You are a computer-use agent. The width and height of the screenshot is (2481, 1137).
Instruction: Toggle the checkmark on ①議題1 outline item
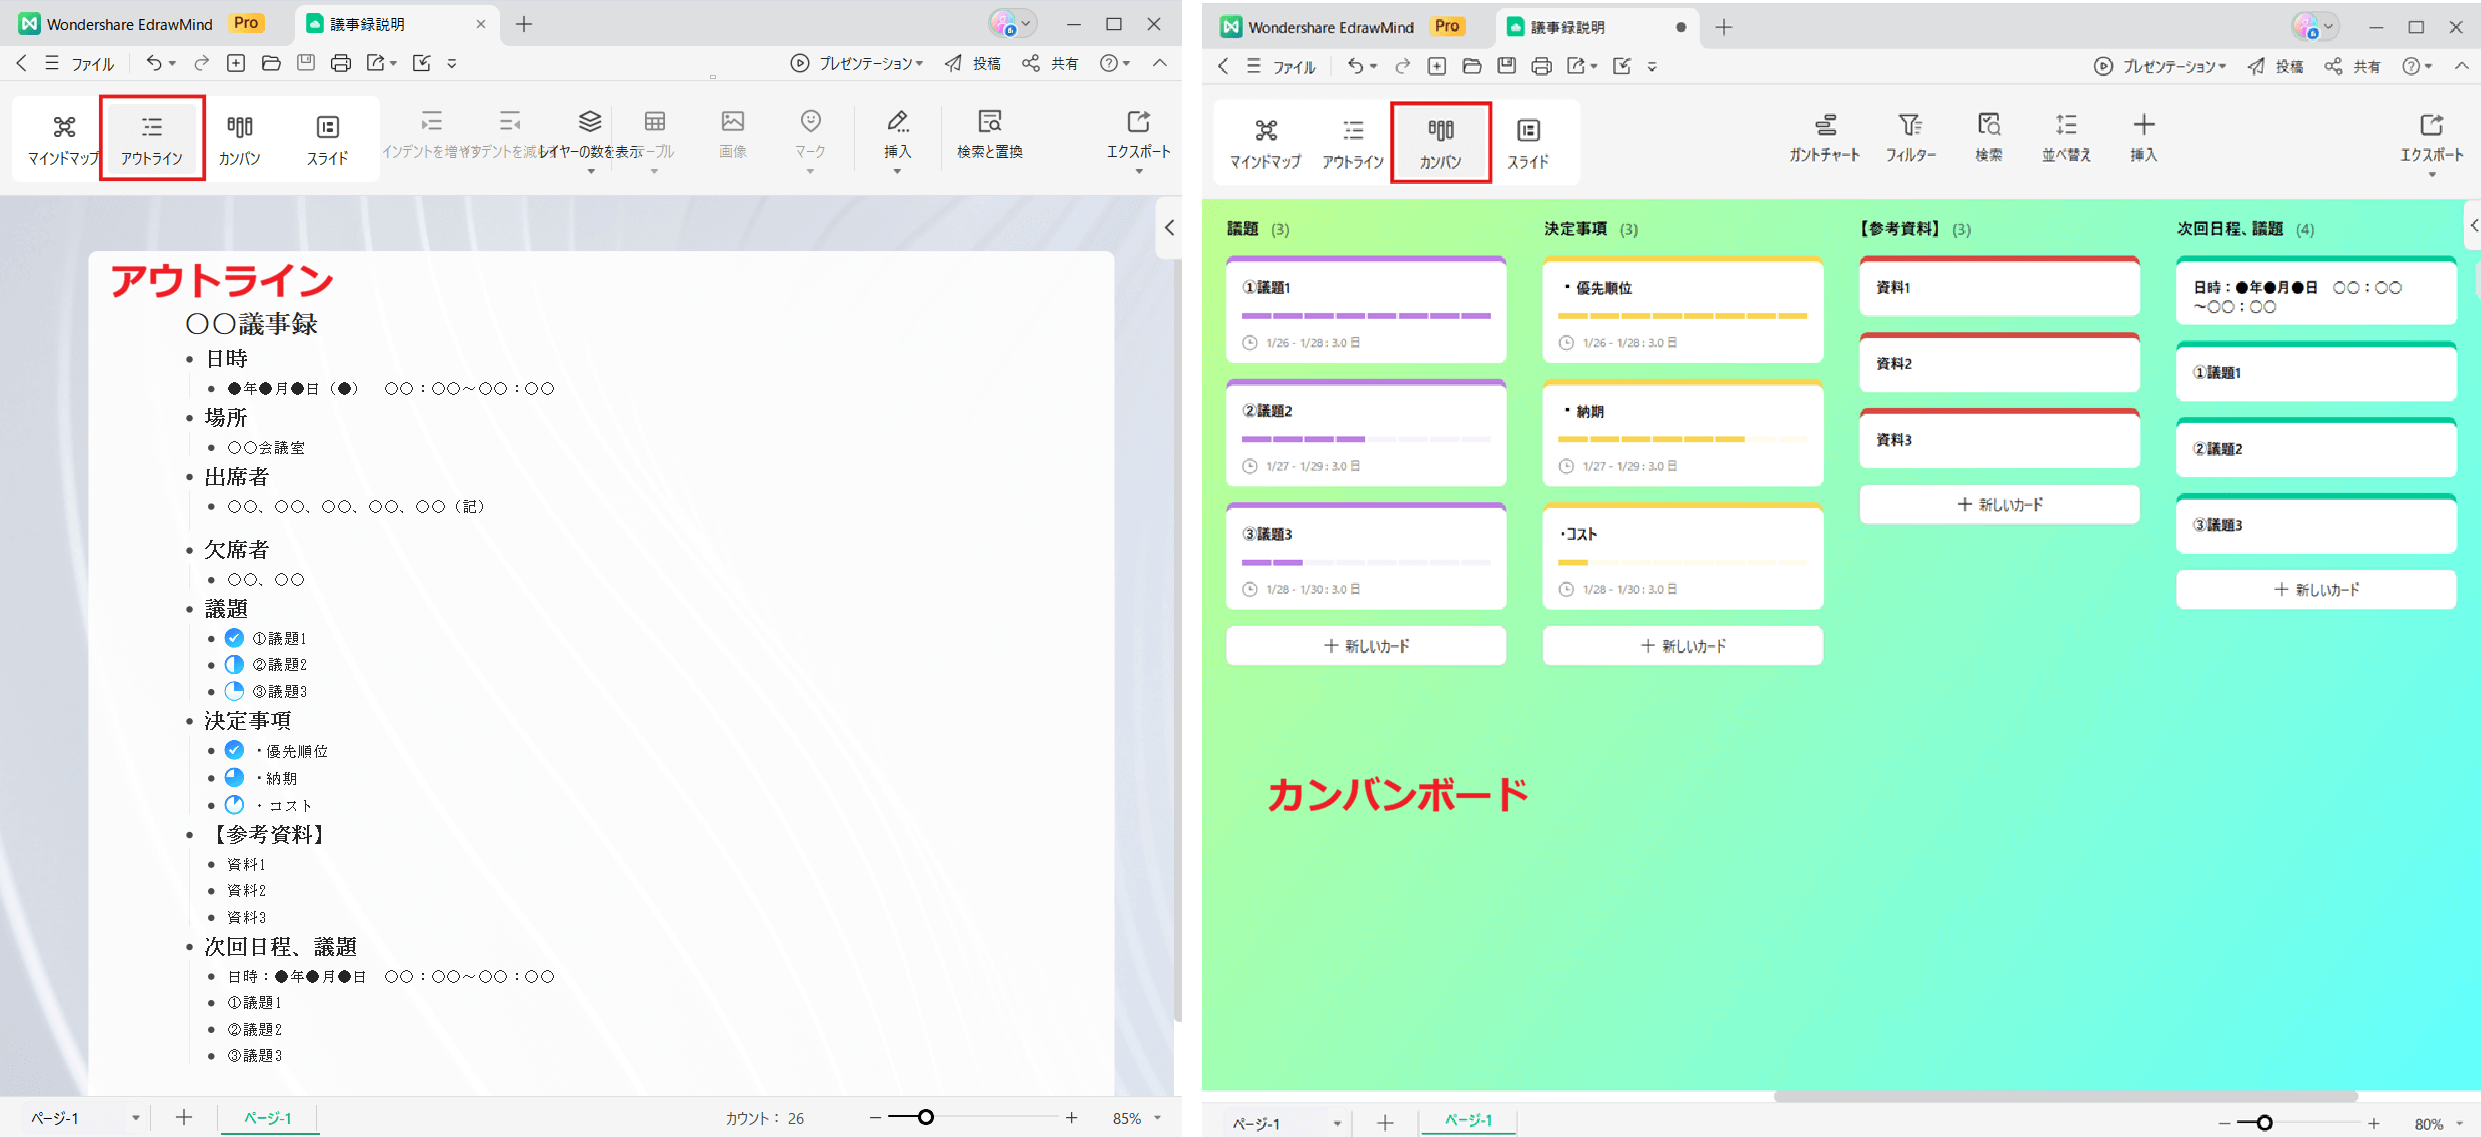234,638
